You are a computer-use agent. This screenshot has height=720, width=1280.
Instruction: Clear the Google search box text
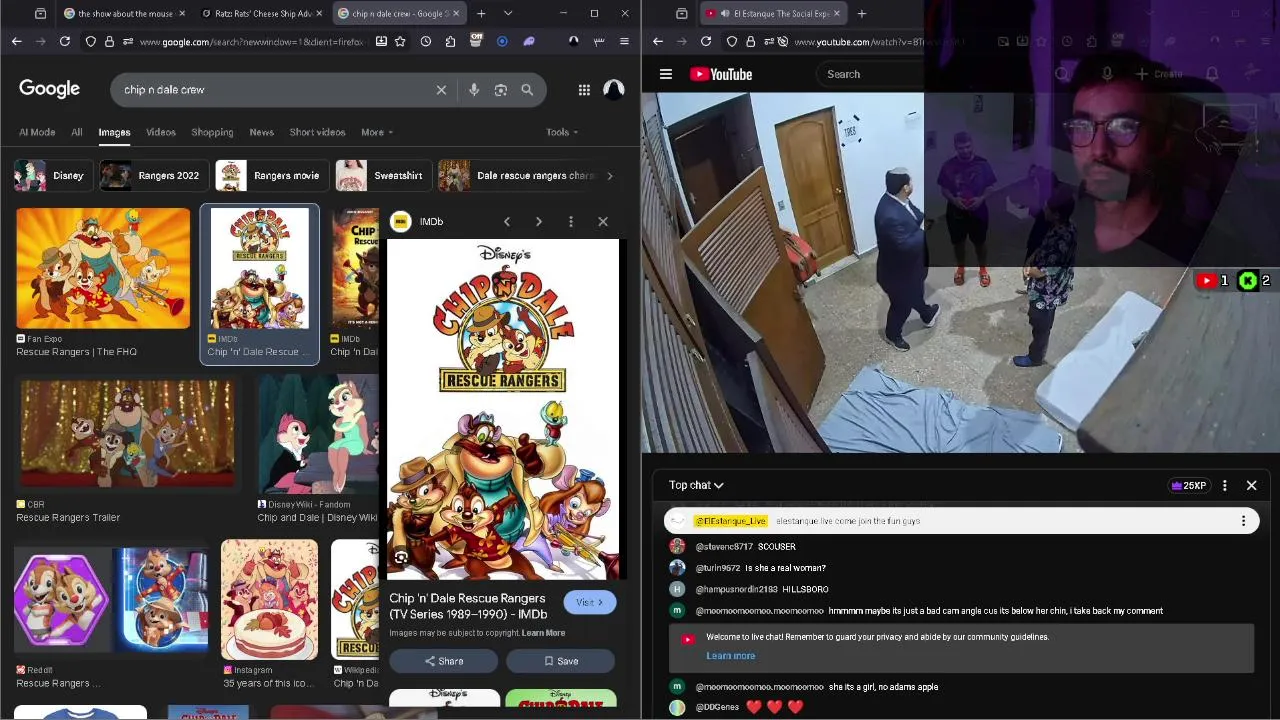[x=441, y=90]
